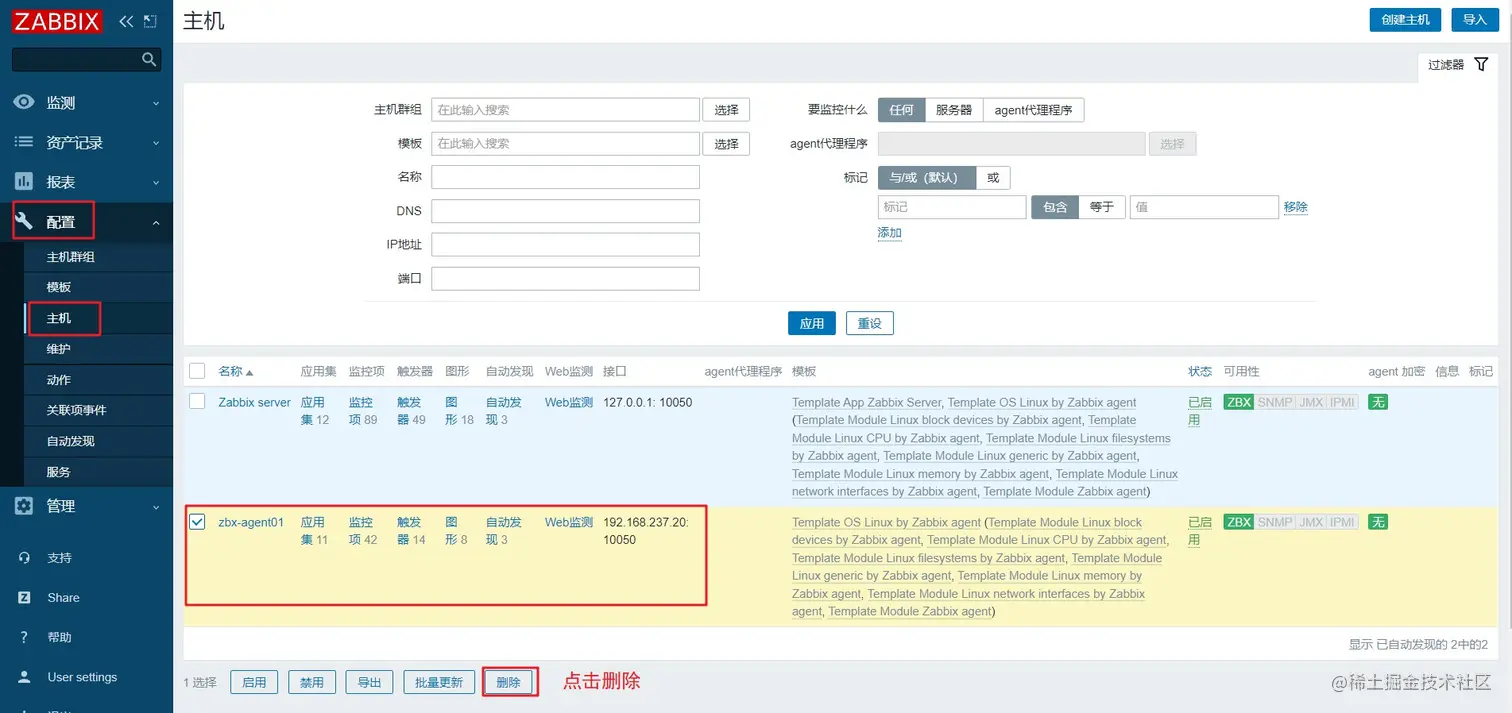
Task: Click 无 encryption badge for zbx-agent01
Action: tap(1378, 522)
